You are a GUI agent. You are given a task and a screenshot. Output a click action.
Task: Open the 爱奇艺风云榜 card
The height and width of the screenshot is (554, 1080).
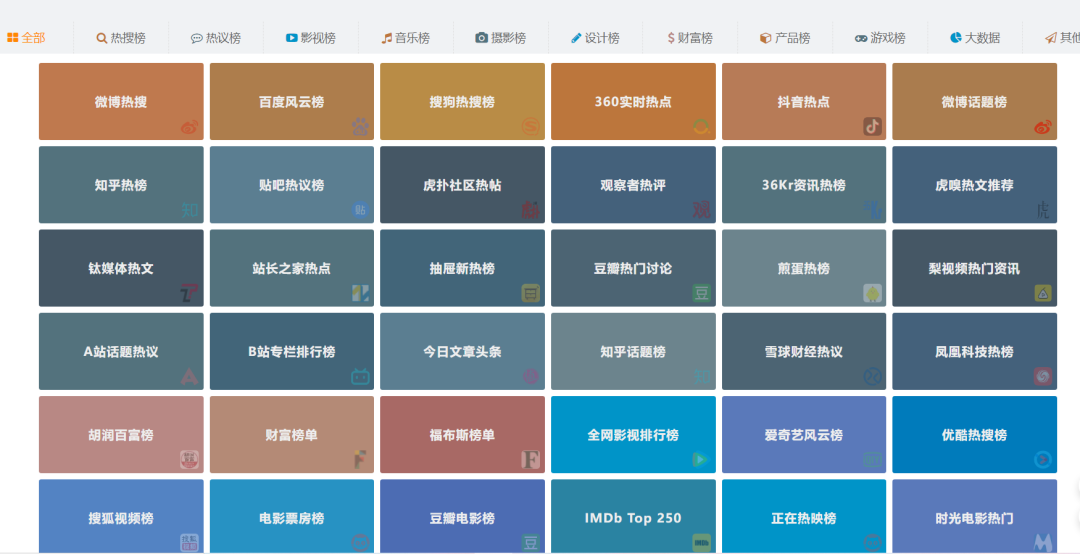(804, 435)
